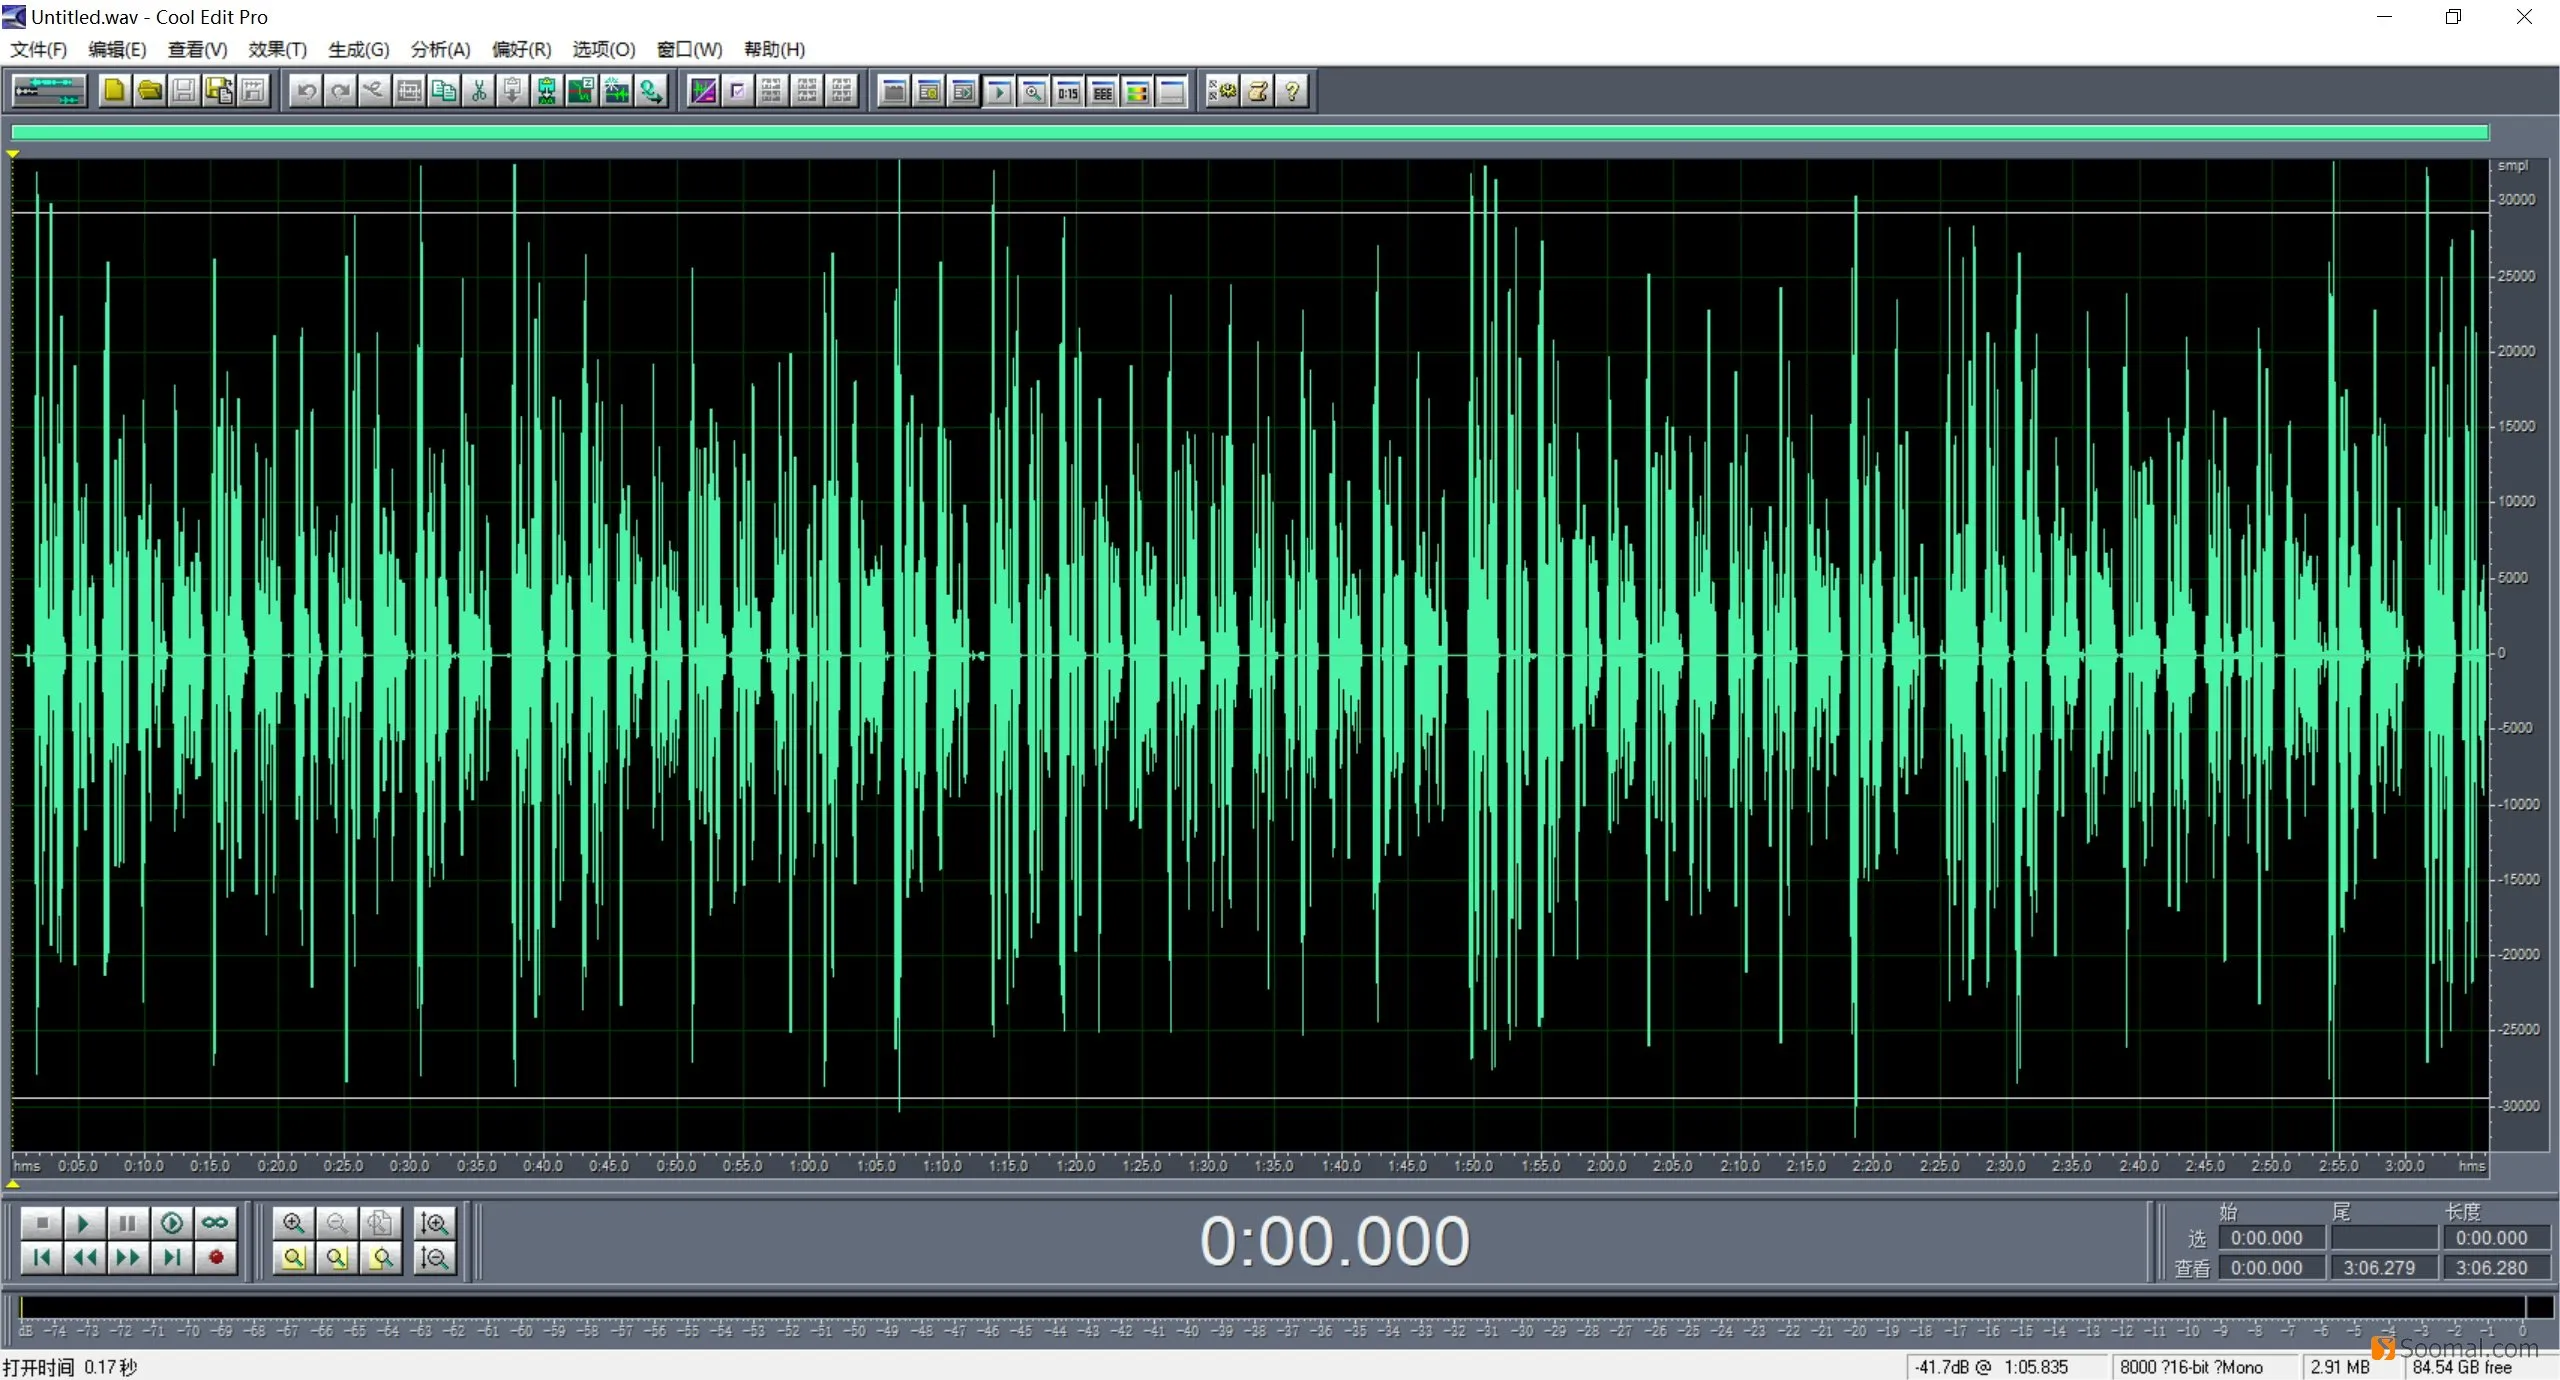Open the 选项(O) menu
The image size is (2560, 1380).
(x=604, y=49)
